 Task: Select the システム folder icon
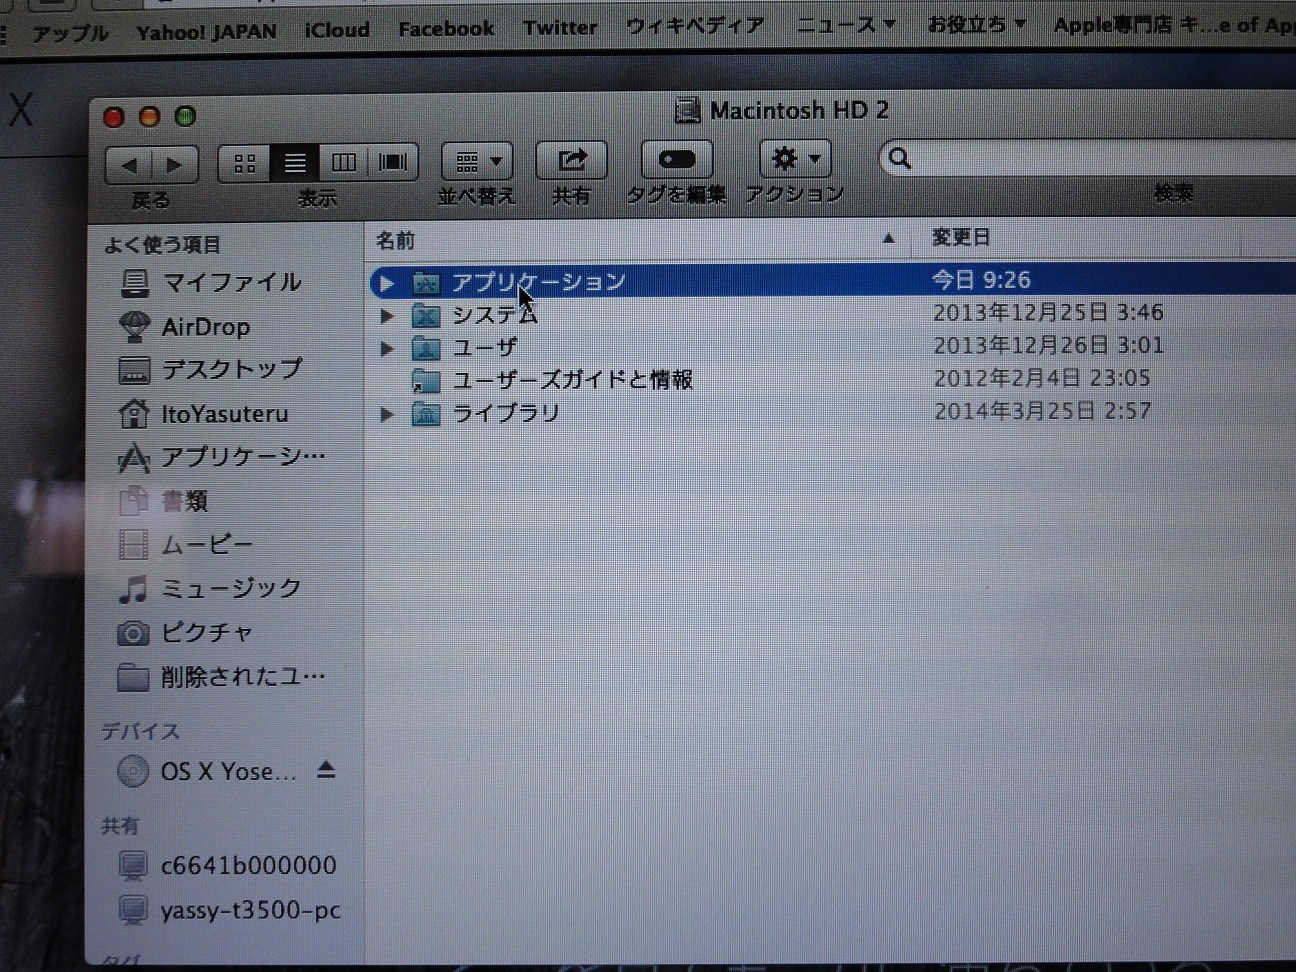point(426,316)
